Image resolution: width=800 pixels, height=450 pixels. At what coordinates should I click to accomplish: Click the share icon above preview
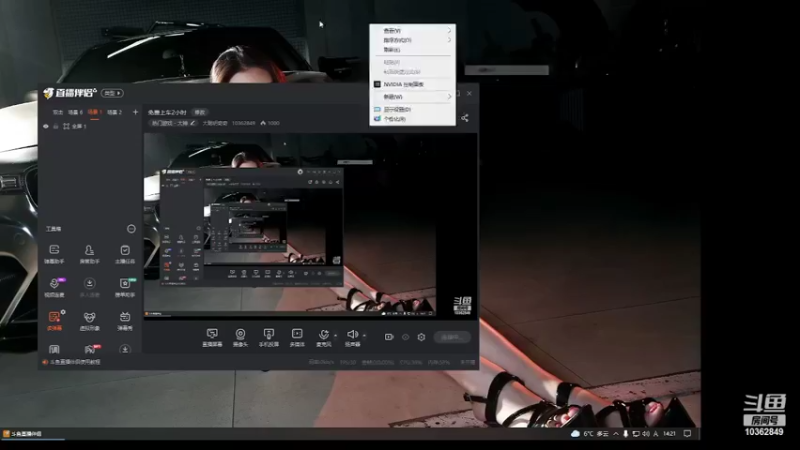pyautogui.click(x=465, y=118)
